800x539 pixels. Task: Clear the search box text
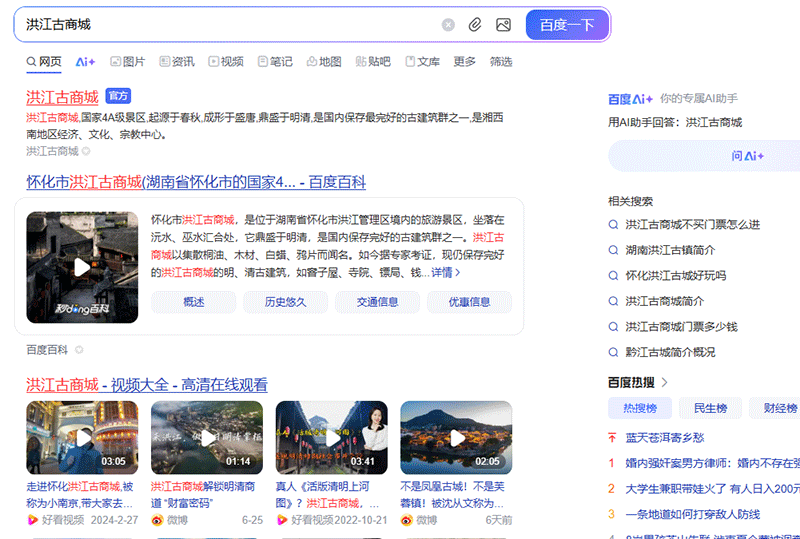[x=448, y=25]
